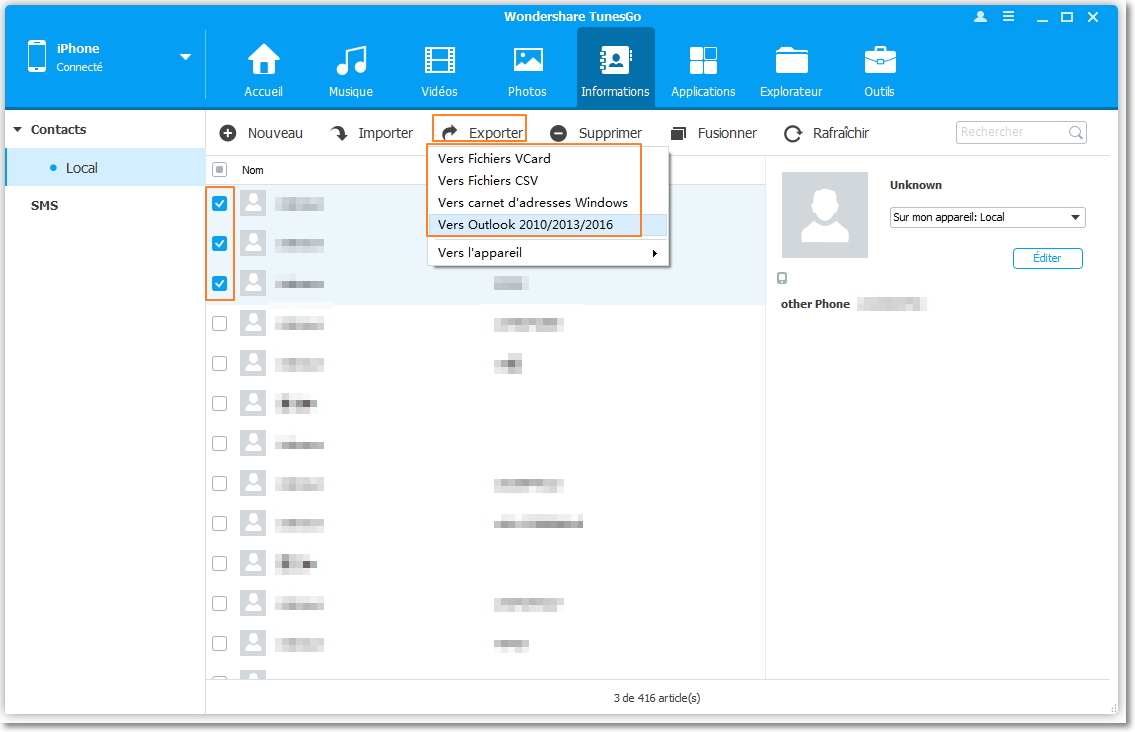
Task: Open the Musique tab
Action: tap(351, 70)
